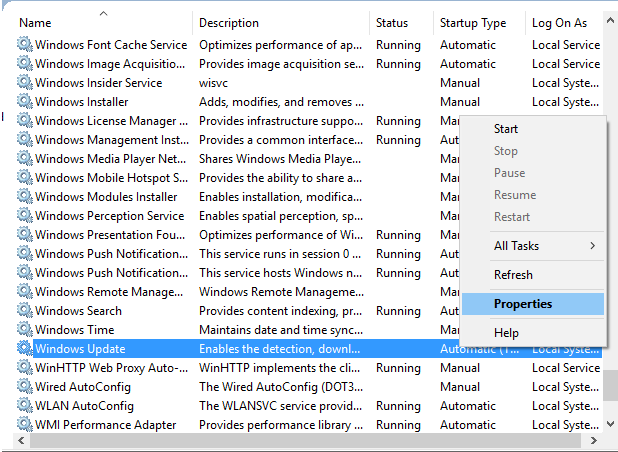Click gear icon of Windows Perception Service
Viewport: 618px width, 452px height.
[25, 215]
